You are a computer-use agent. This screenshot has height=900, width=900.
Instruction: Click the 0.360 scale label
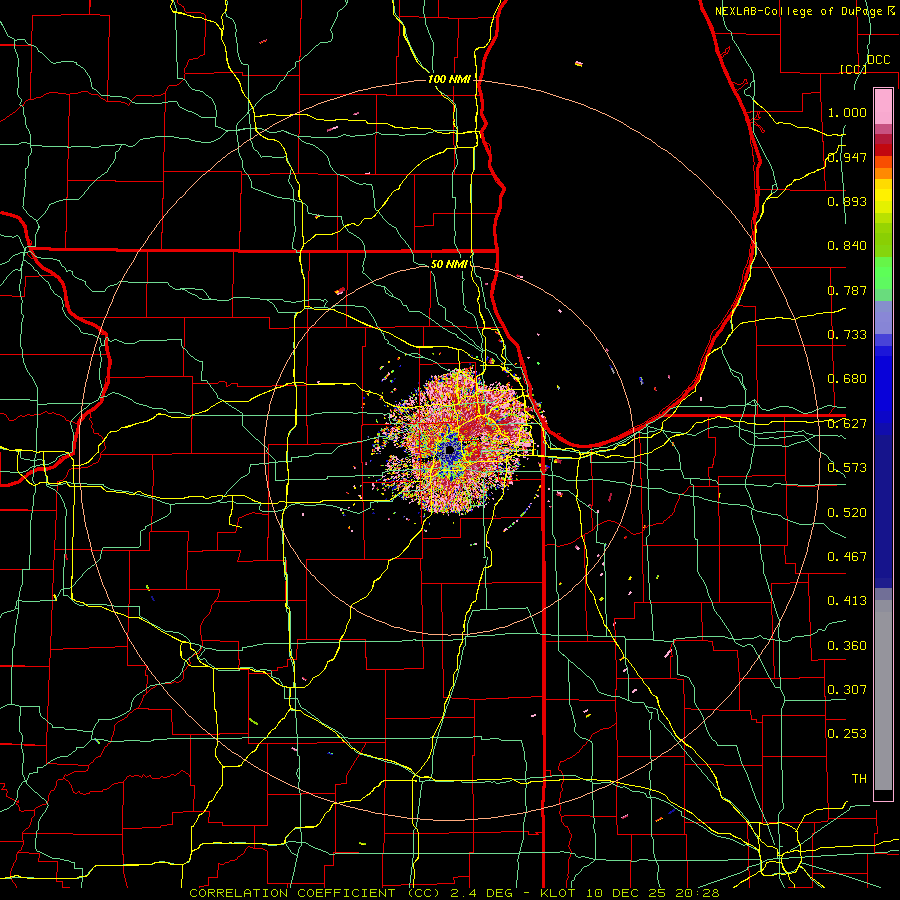(847, 646)
